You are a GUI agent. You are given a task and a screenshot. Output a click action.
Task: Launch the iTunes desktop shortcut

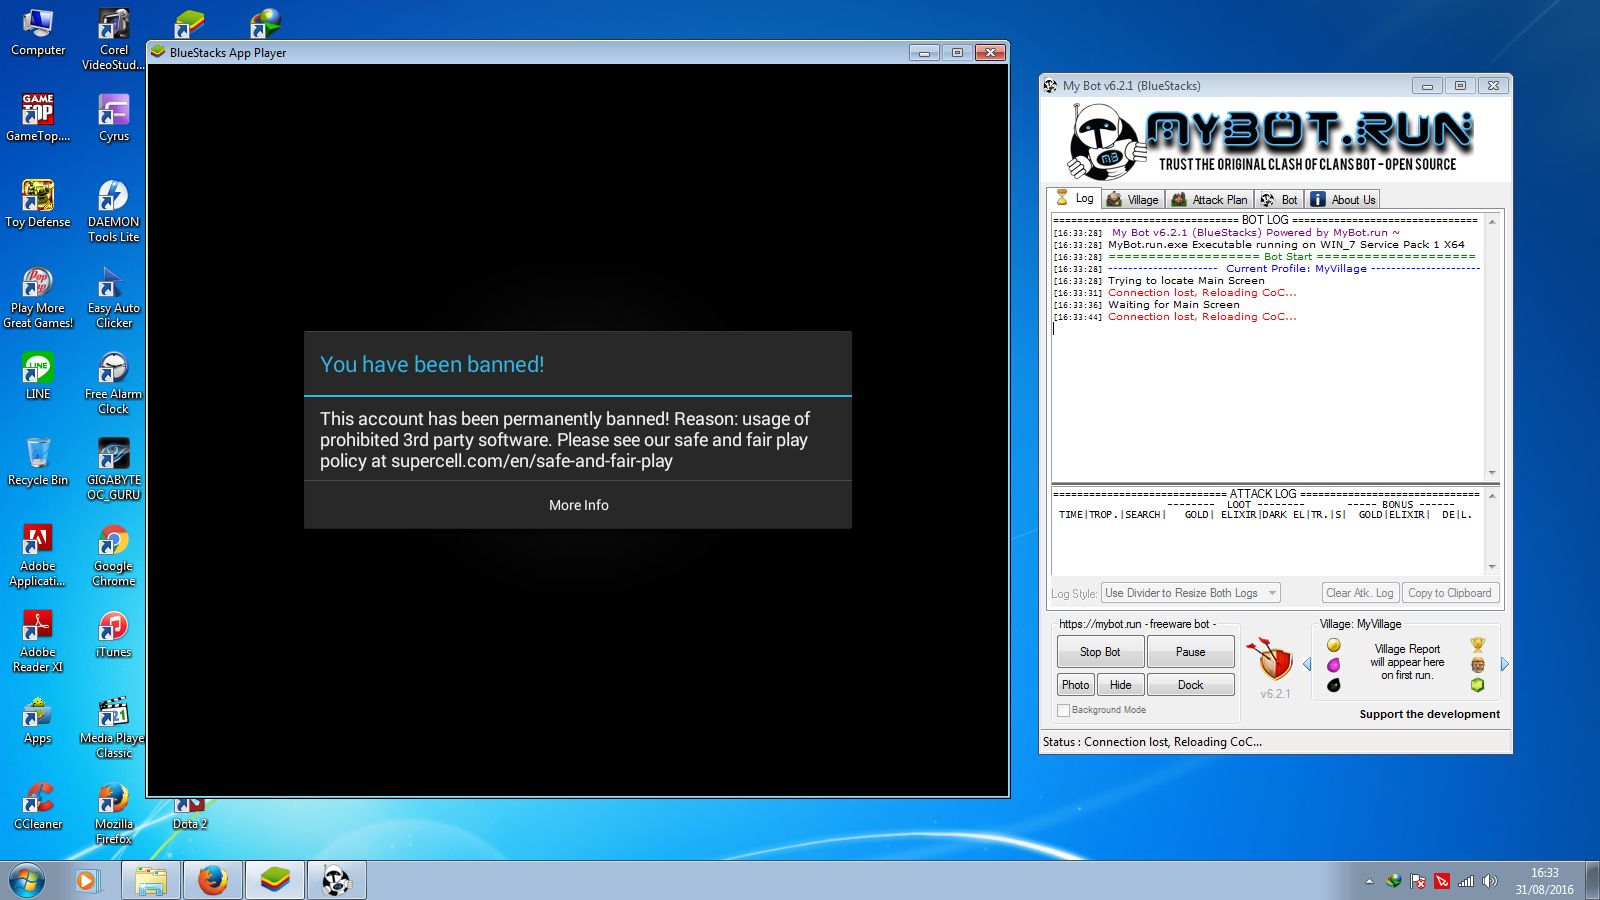click(x=113, y=634)
